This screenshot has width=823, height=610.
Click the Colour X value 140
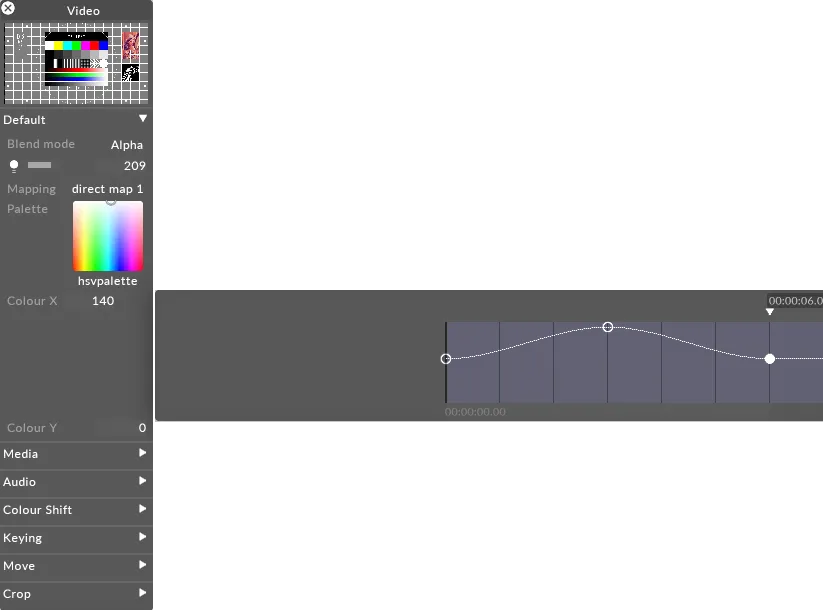(x=103, y=301)
